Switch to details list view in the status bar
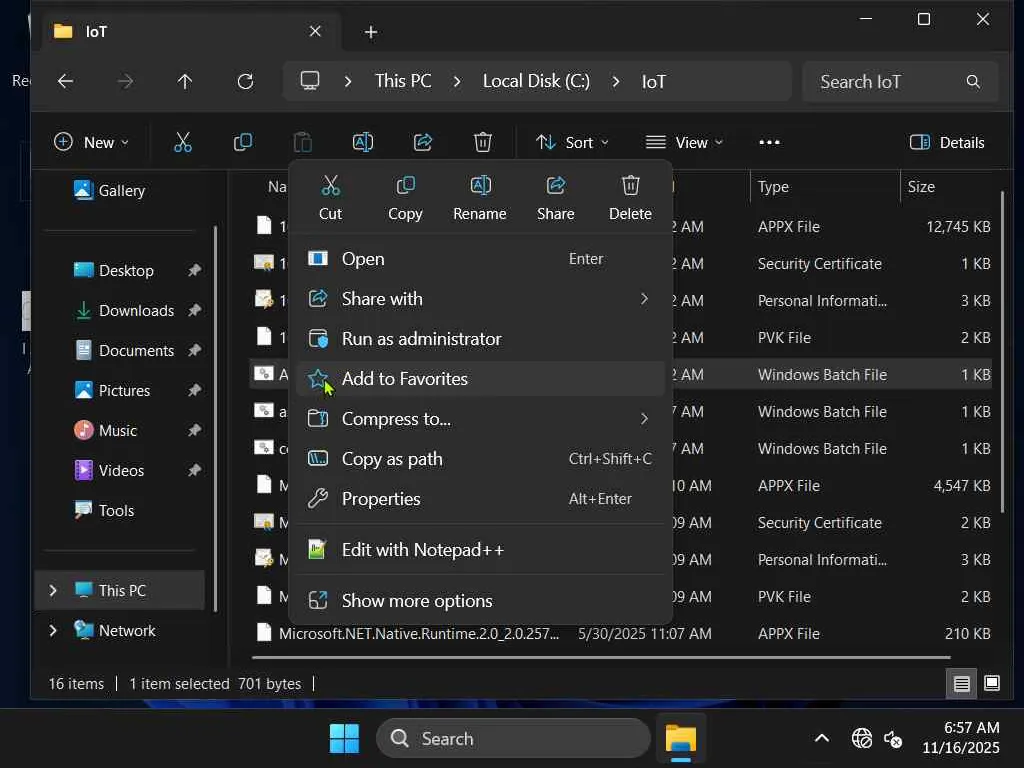Screen dimensions: 1024x768 (x=961, y=684)
